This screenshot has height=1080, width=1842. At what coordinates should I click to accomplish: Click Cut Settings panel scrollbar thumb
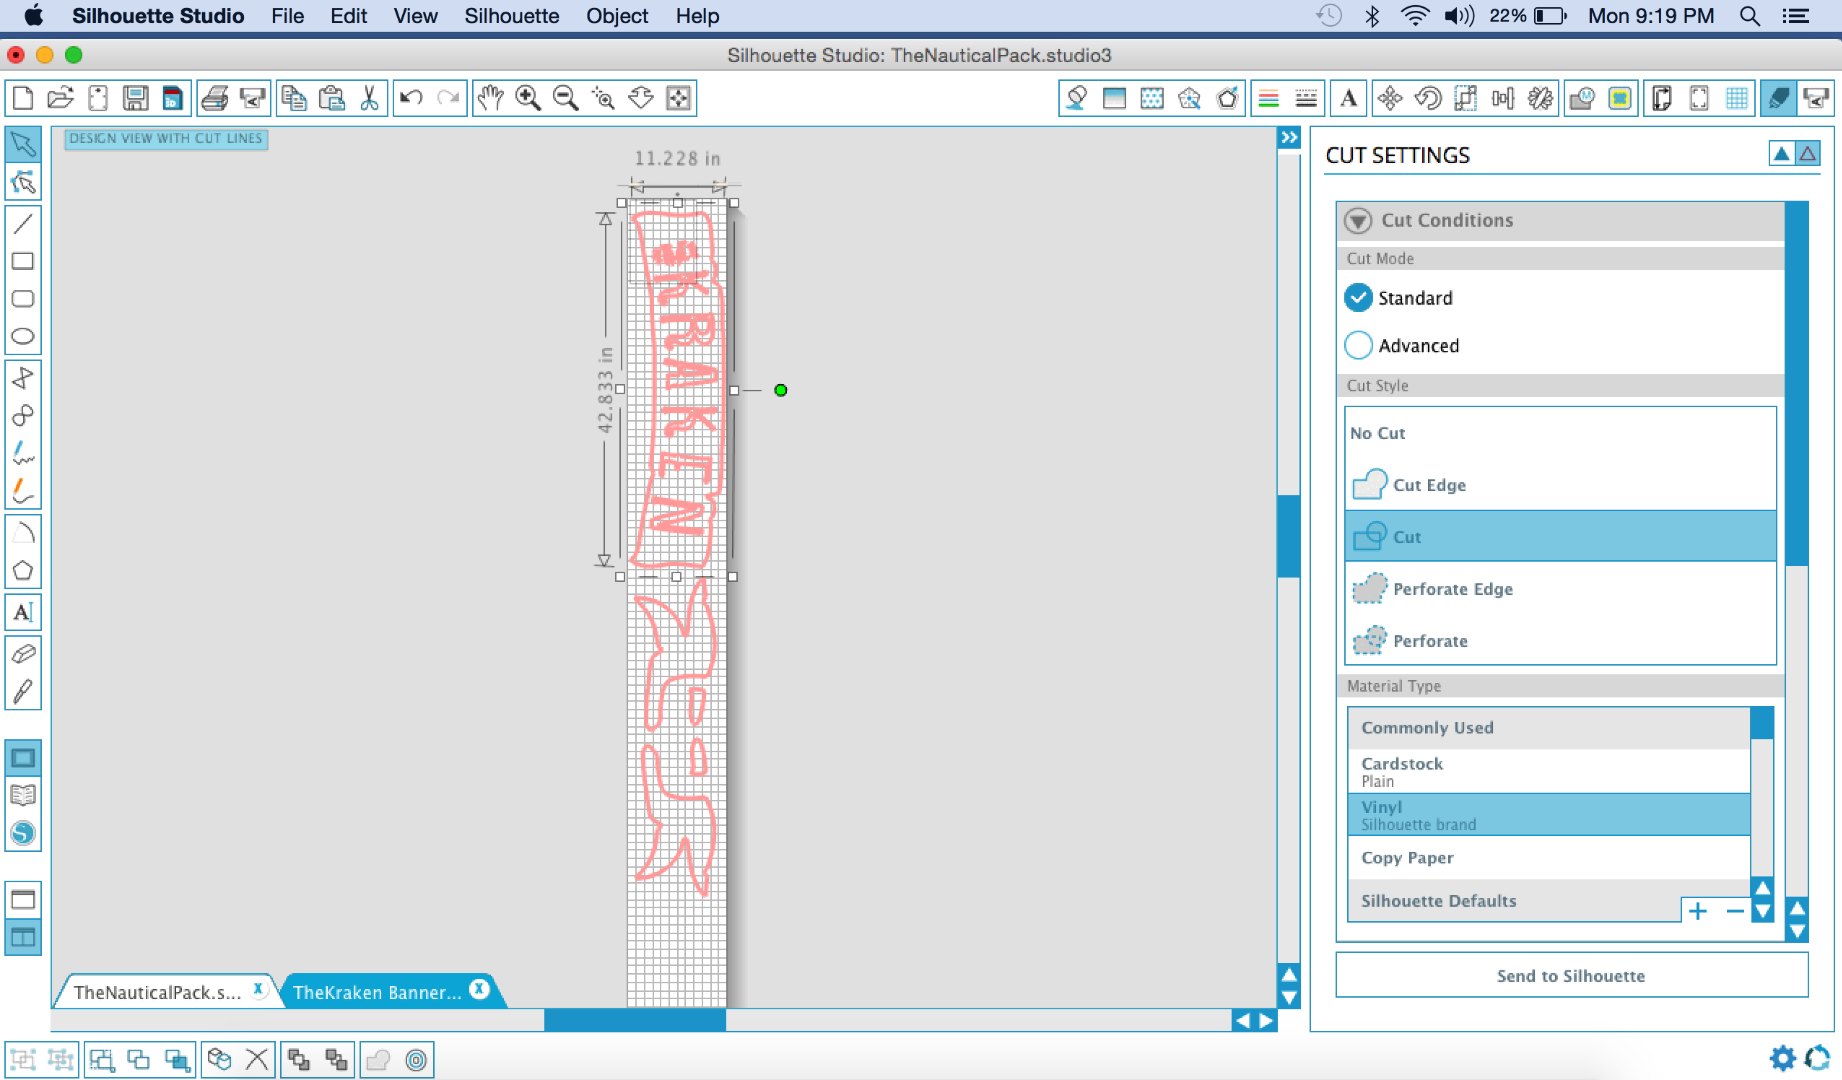[x=1797, y=384]
